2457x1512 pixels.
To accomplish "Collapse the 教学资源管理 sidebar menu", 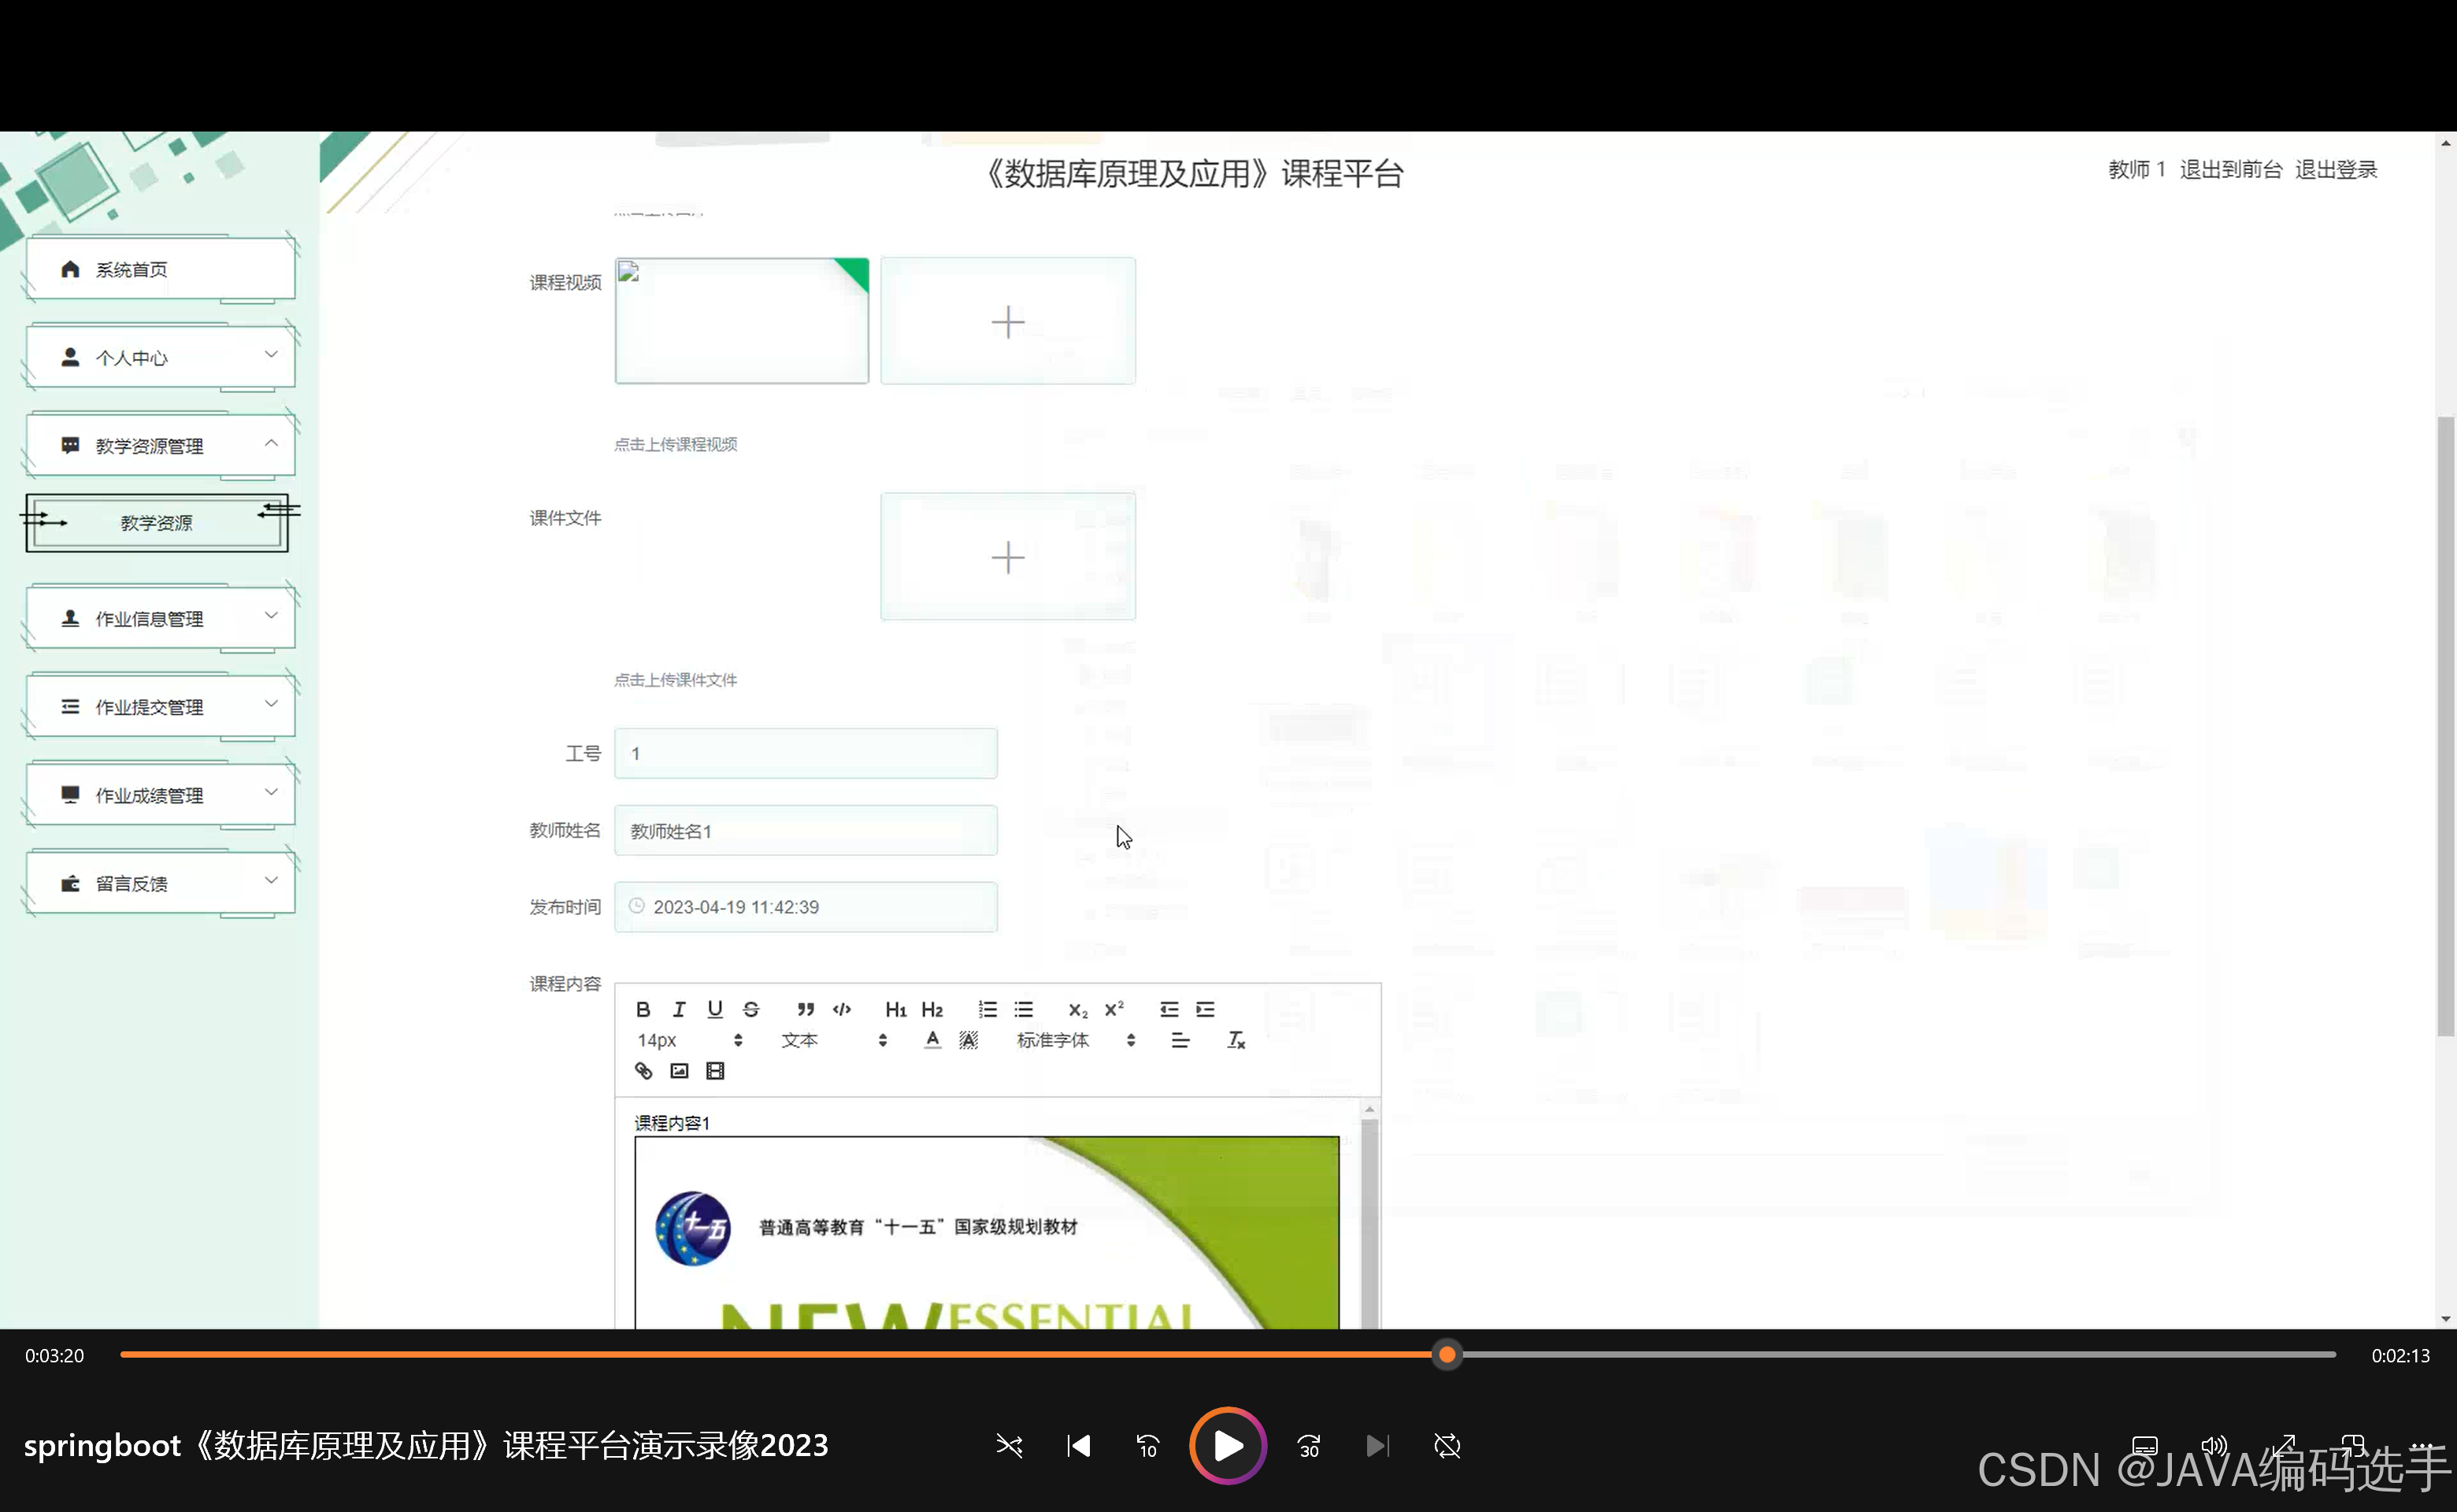I will [160, 445].
